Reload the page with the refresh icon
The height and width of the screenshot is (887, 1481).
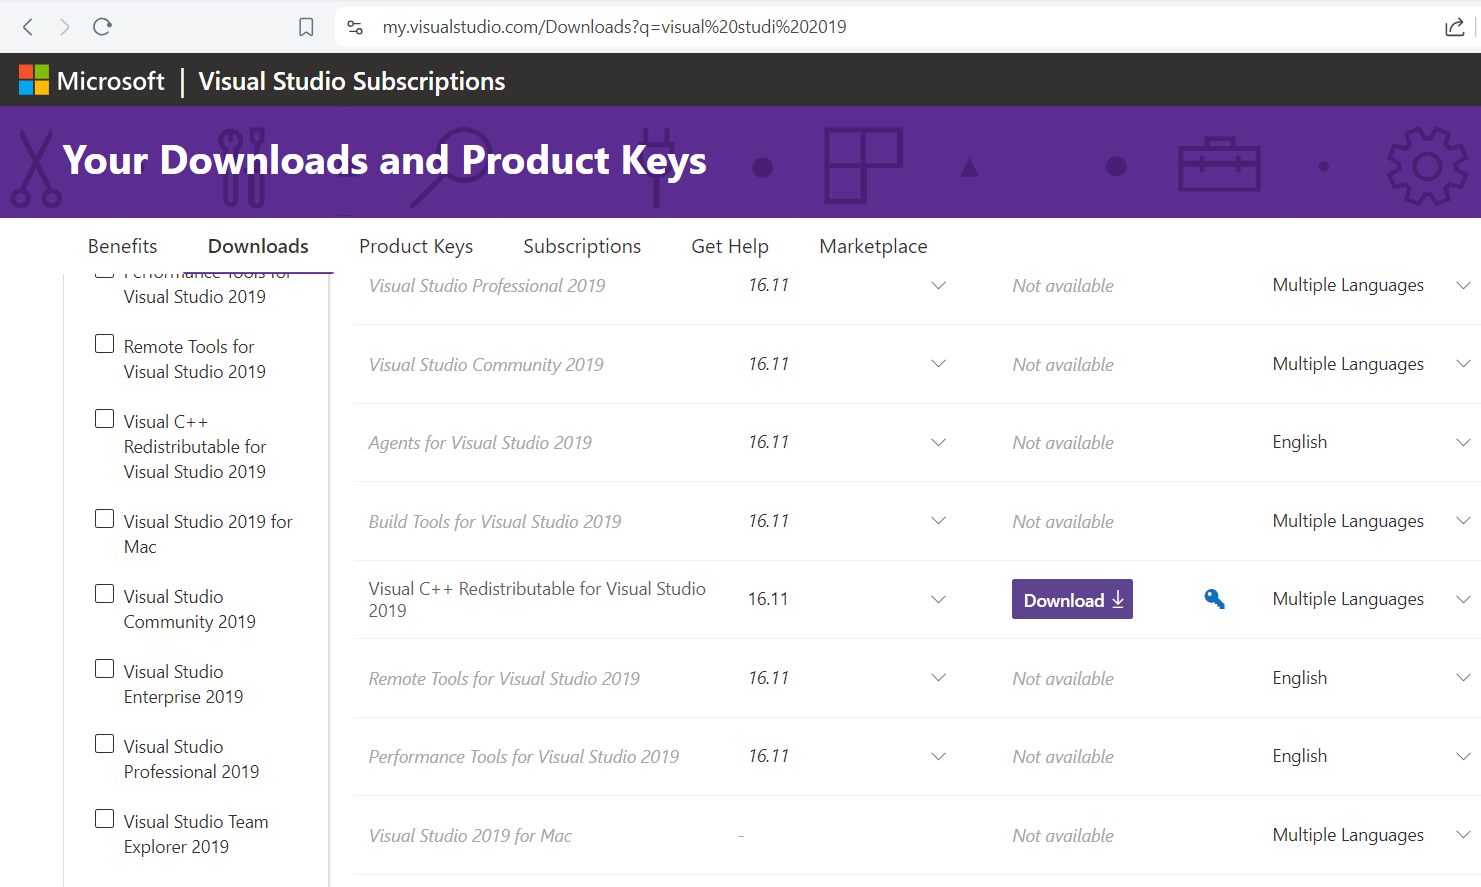[x=102, y=27]
